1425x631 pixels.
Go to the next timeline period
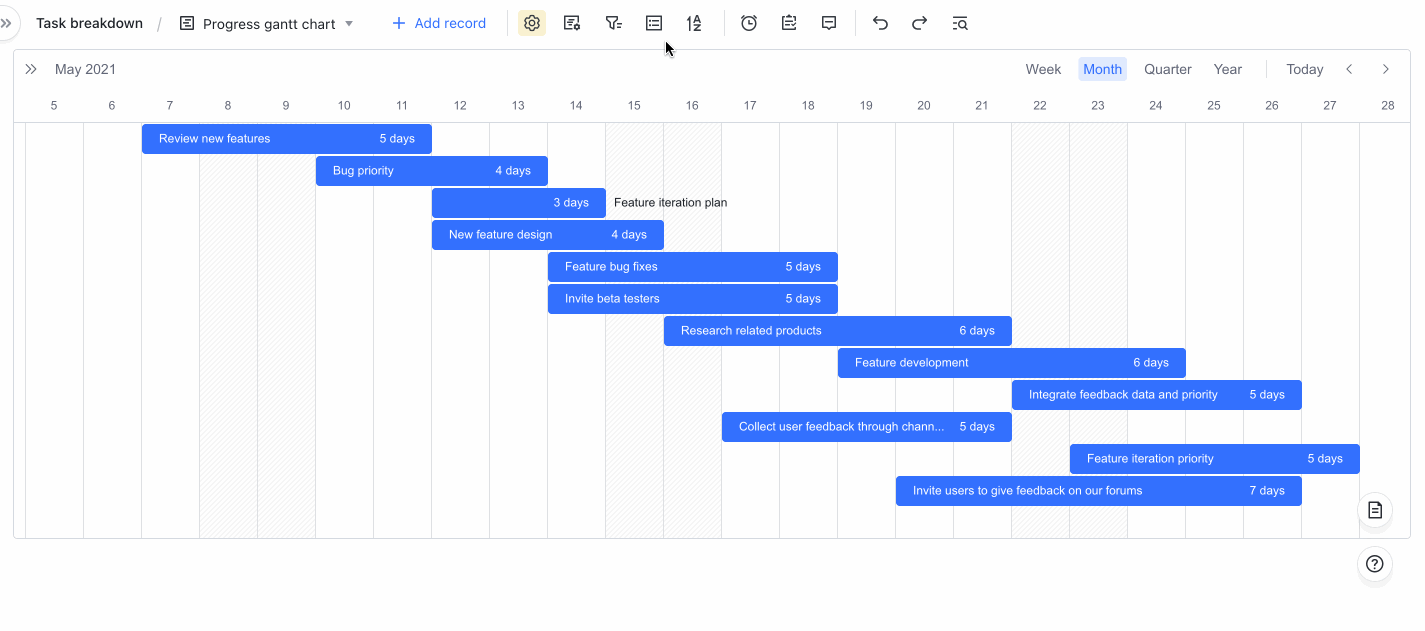point(1385,69)
